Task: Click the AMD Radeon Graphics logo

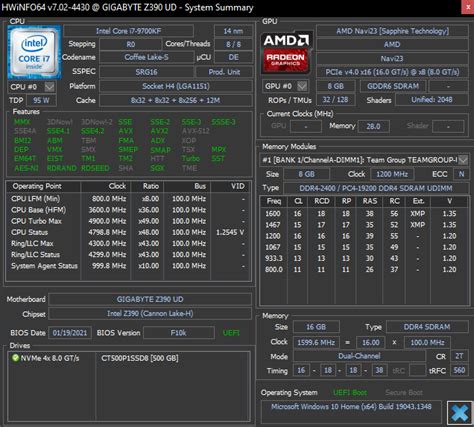Action: pyautogui.click(x=286, y=52)
